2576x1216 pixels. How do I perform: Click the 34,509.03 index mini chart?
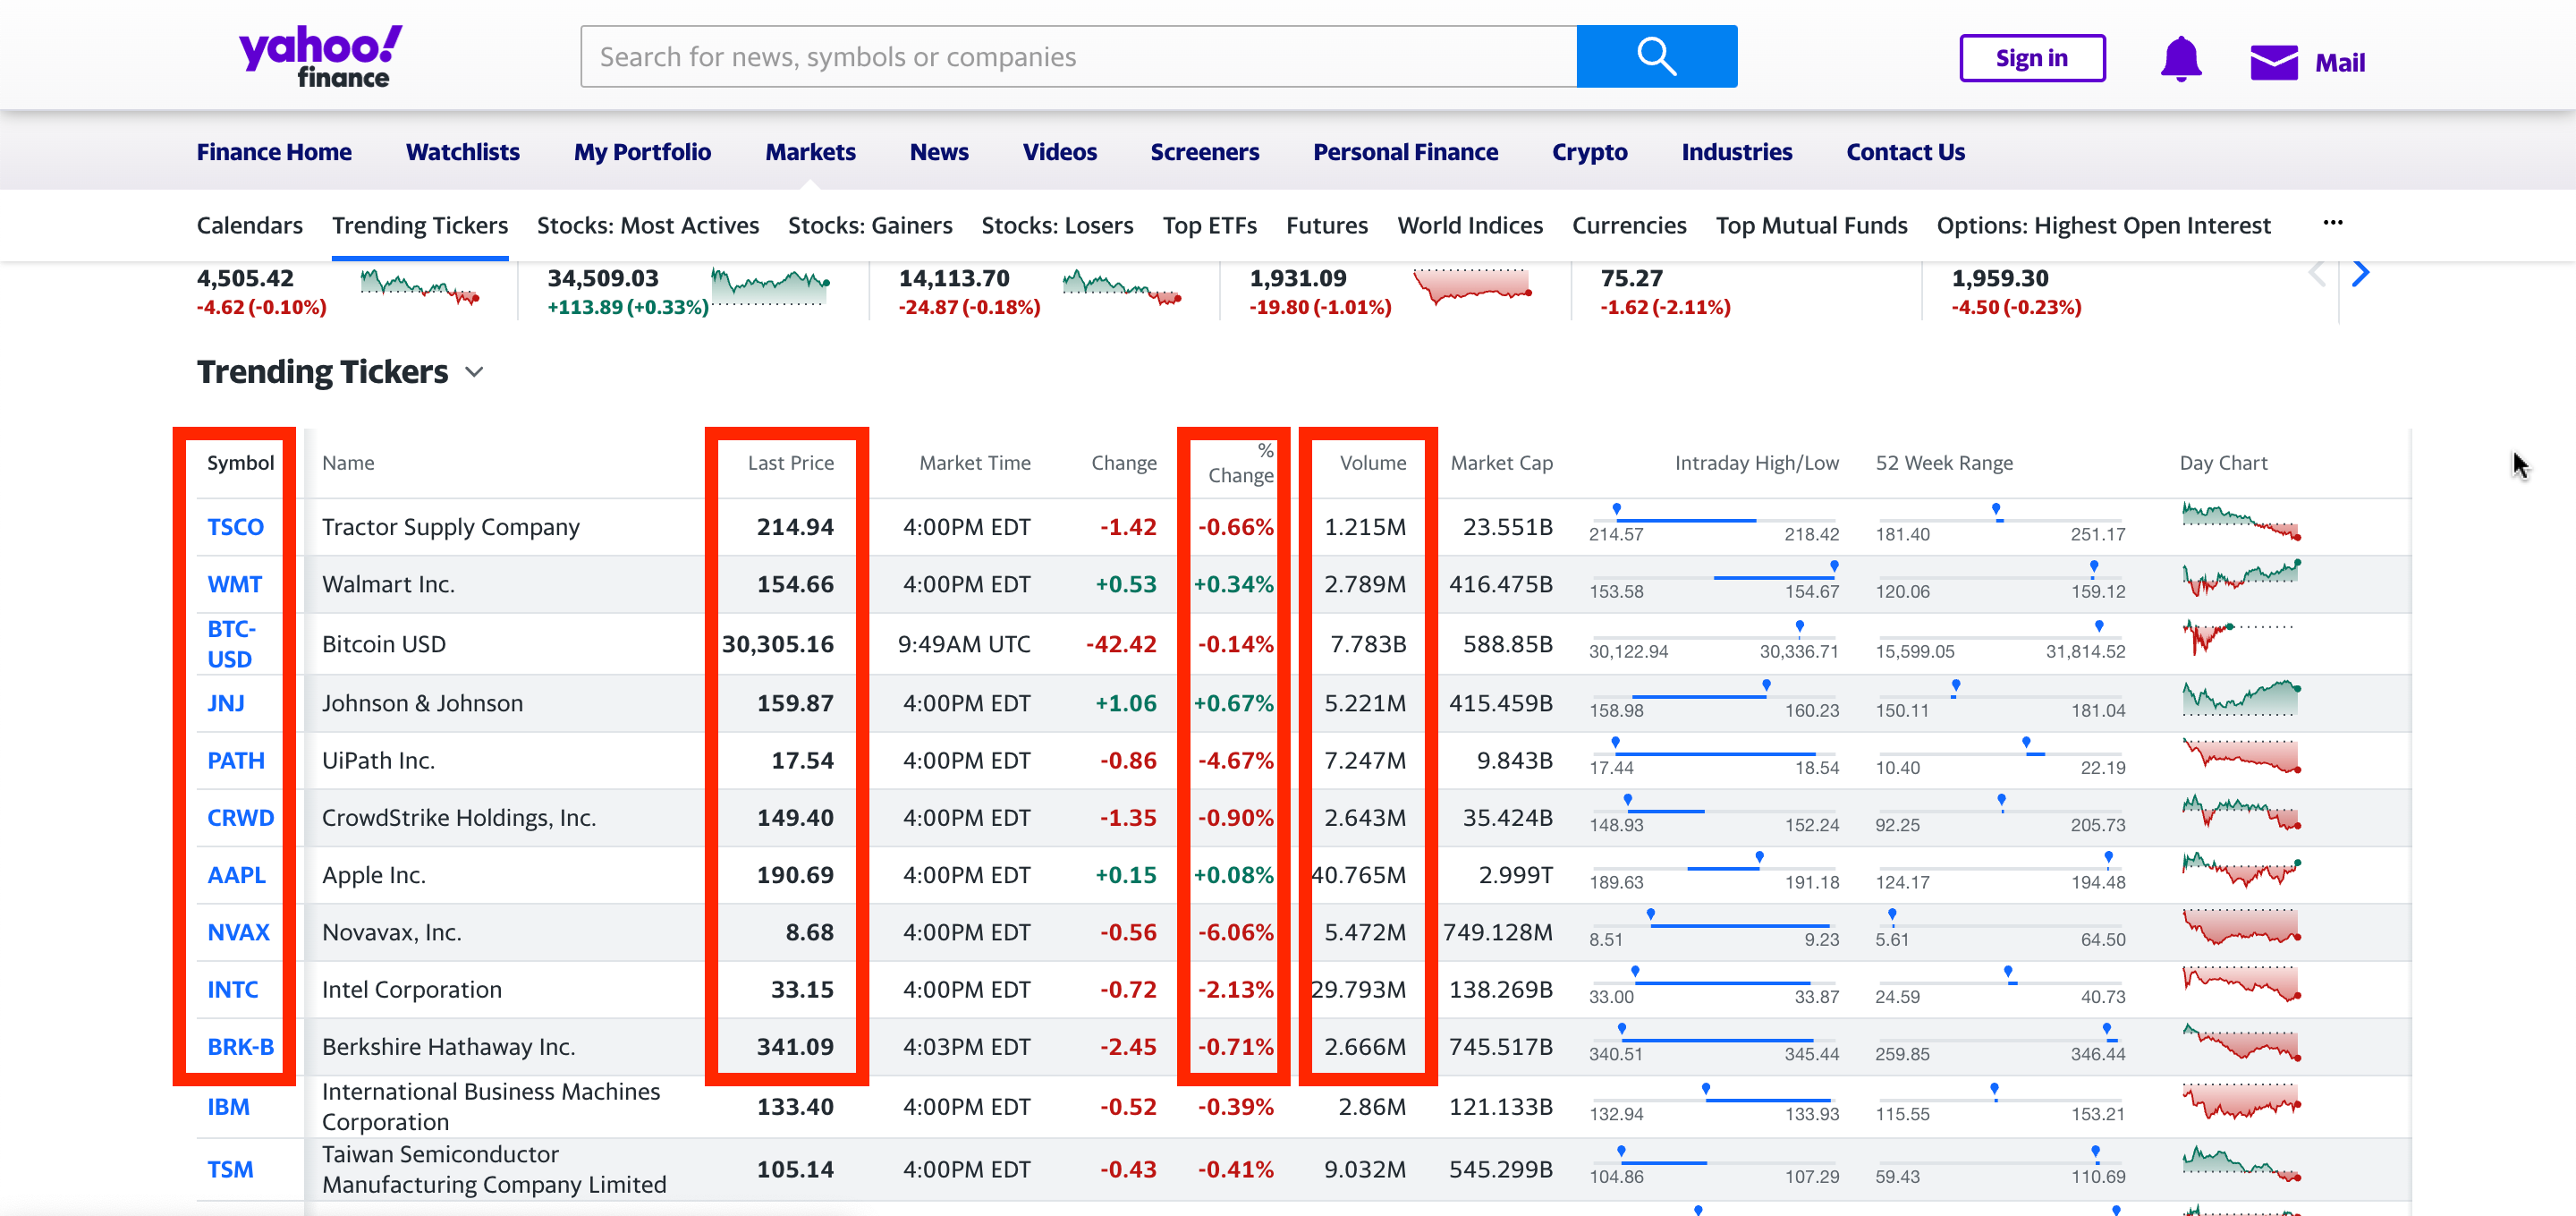point(770,286)
